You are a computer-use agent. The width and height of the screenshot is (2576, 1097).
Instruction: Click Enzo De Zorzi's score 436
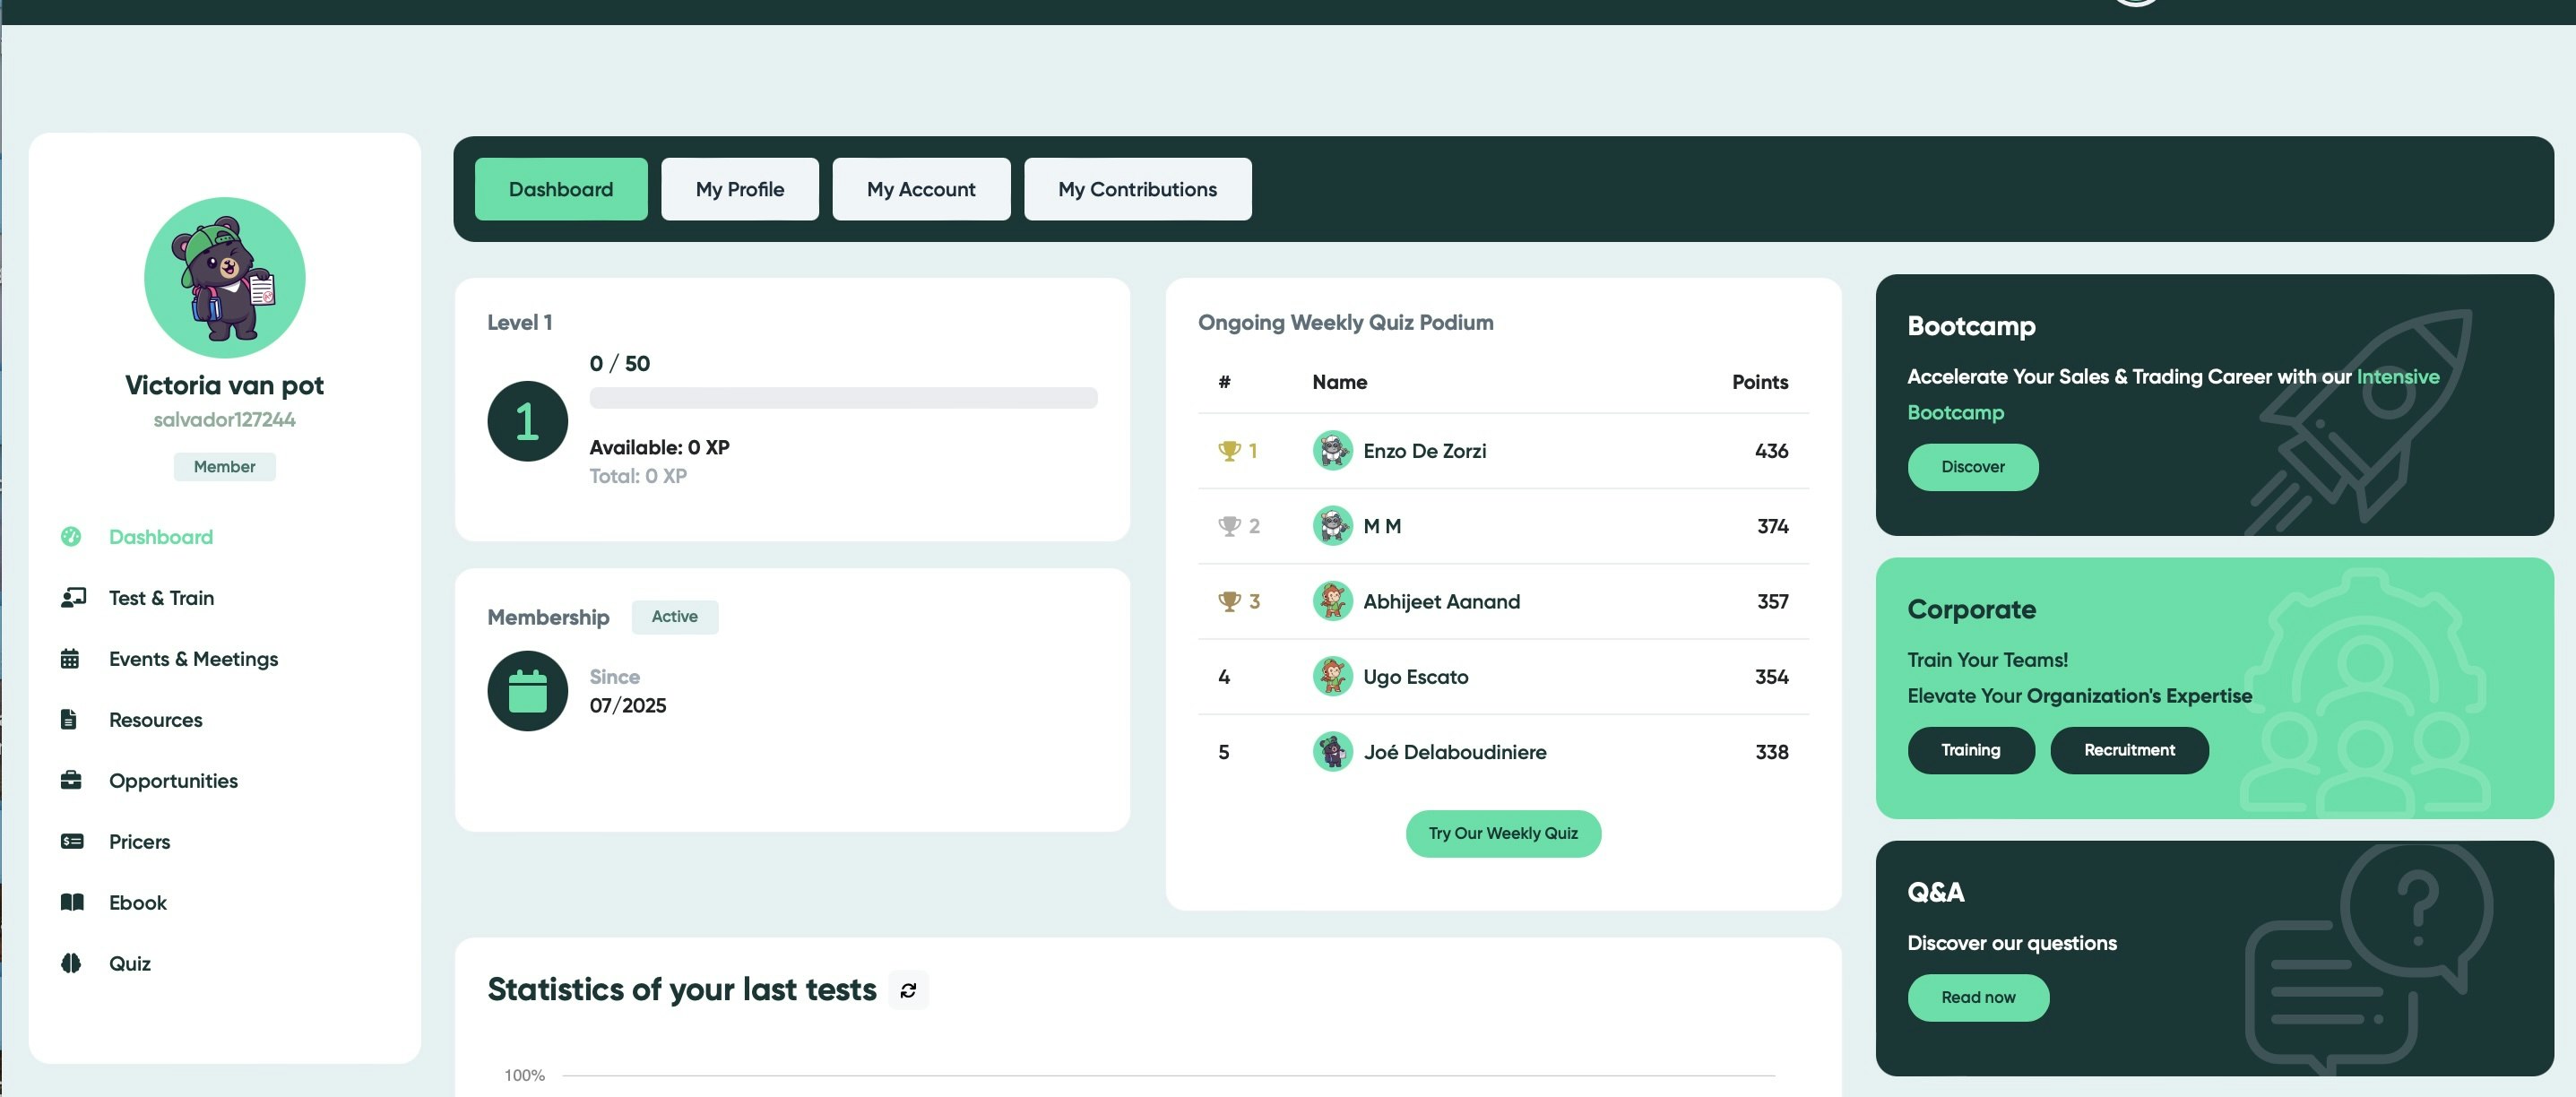coord(1771,451)
